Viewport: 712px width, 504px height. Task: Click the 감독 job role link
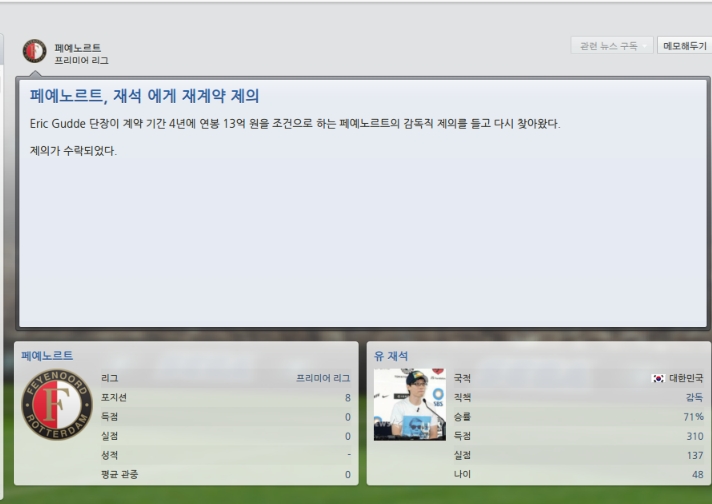tap(694, 398)
